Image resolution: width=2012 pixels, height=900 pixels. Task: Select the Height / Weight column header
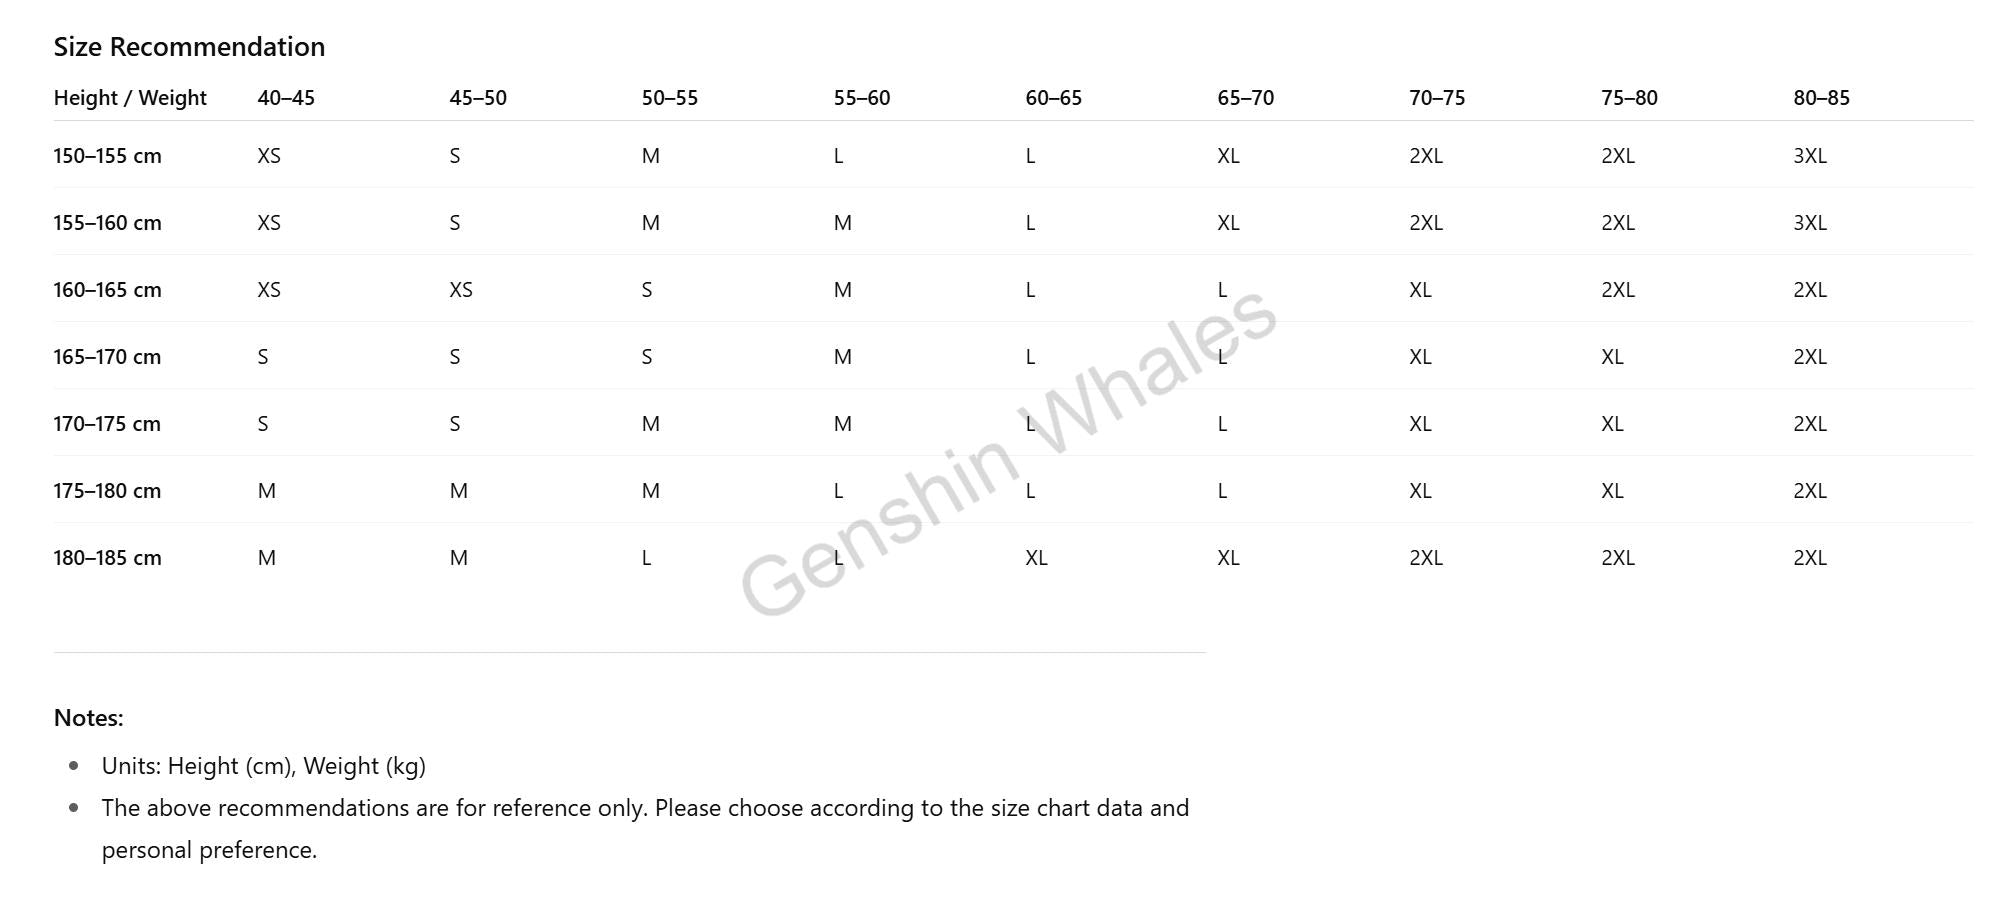pos(130,98)
